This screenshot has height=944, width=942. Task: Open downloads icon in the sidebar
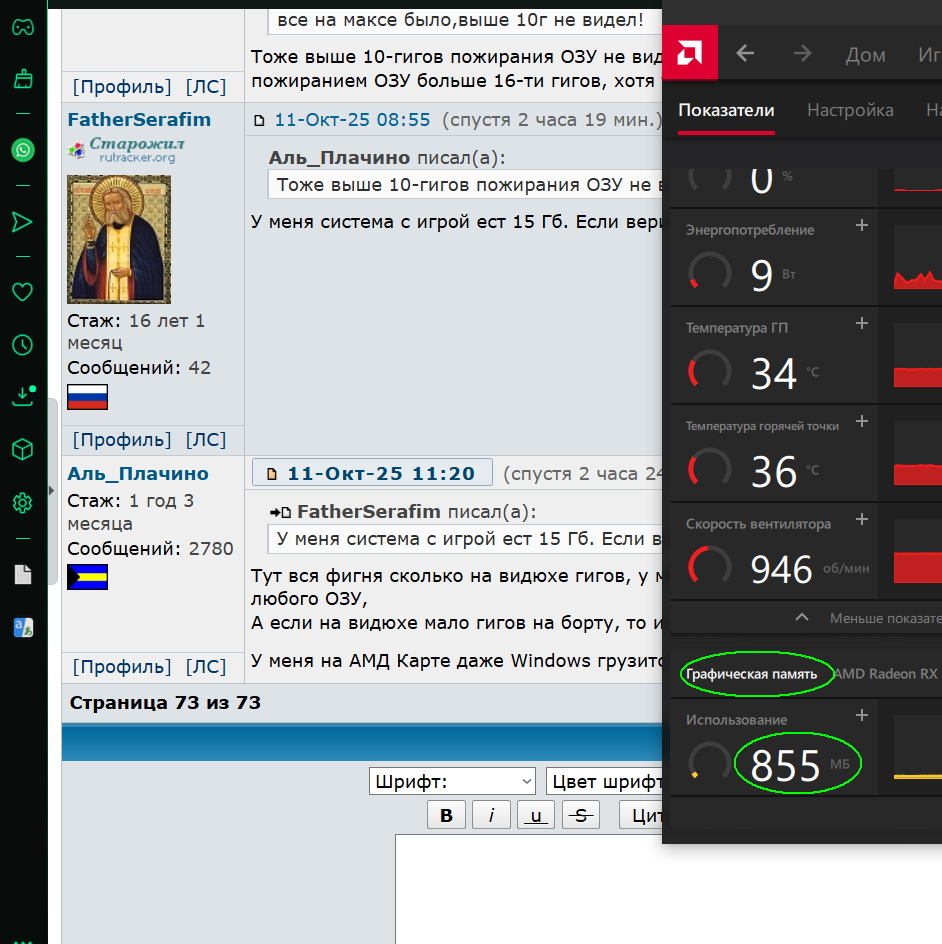coord(21,397)
